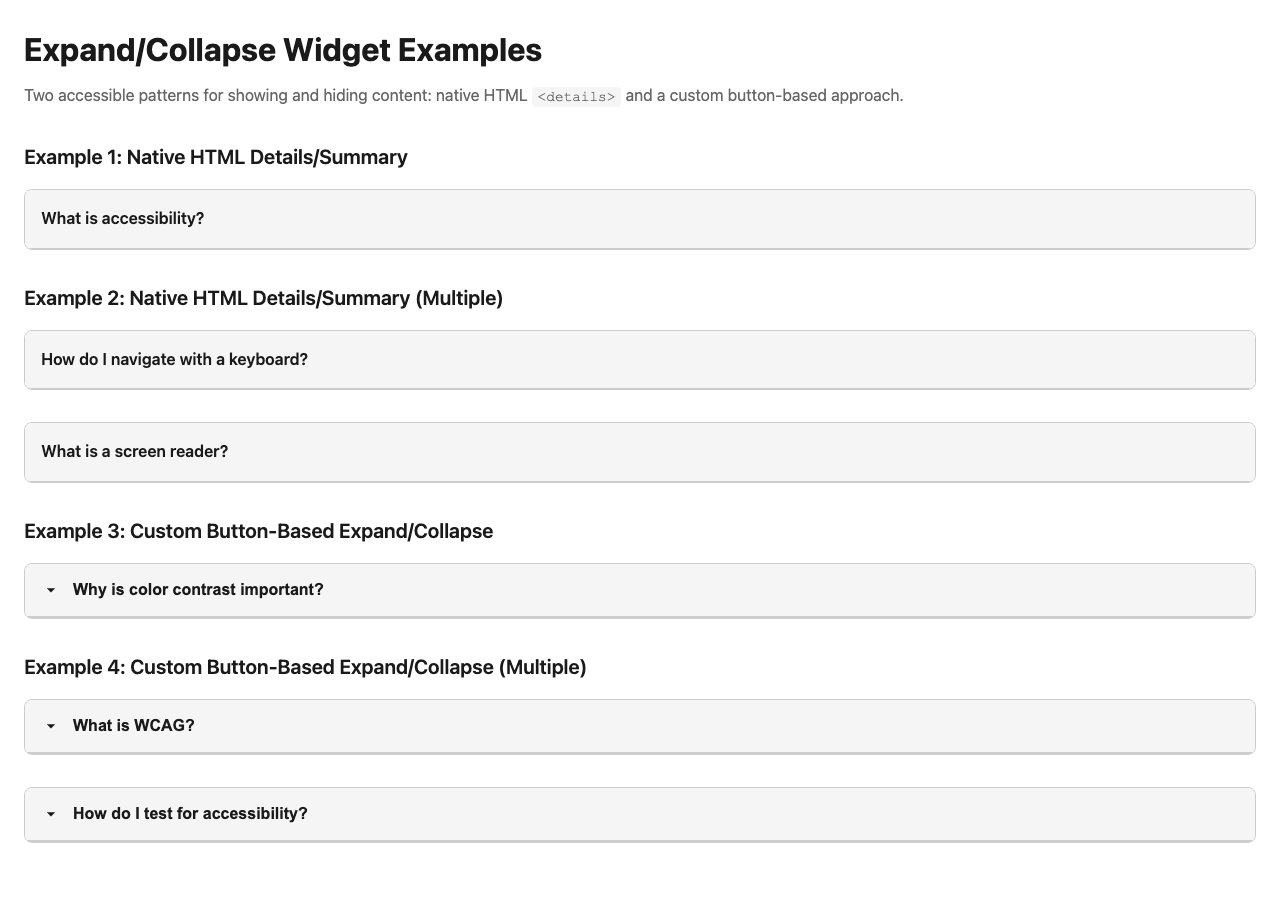1280x899 pixels.
Task: Click the 'Example 3: Custom Button-Based Expand/Collapse' heading
Action: [259, 531]
